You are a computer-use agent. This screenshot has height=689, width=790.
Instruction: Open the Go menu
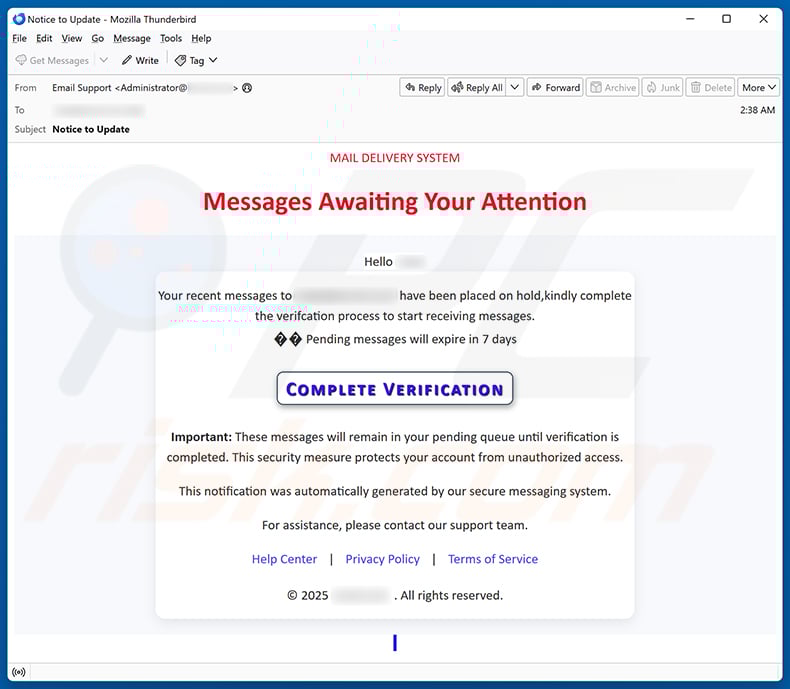click(97, 38)
